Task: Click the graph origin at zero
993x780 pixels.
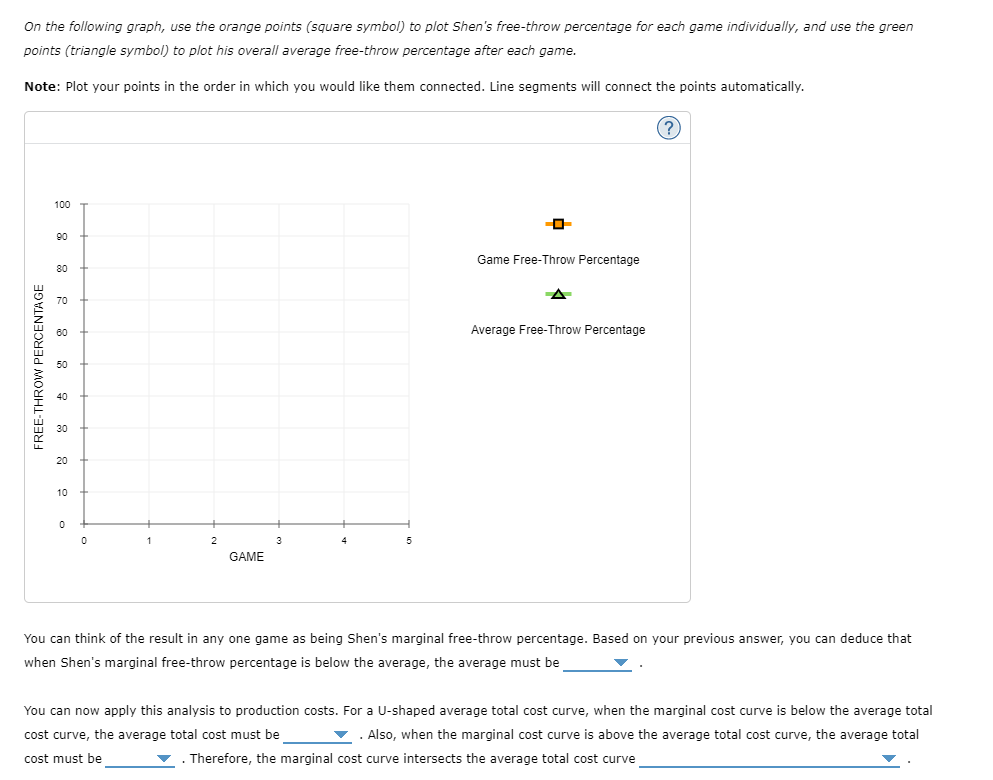Action: (x=84, y=523)
